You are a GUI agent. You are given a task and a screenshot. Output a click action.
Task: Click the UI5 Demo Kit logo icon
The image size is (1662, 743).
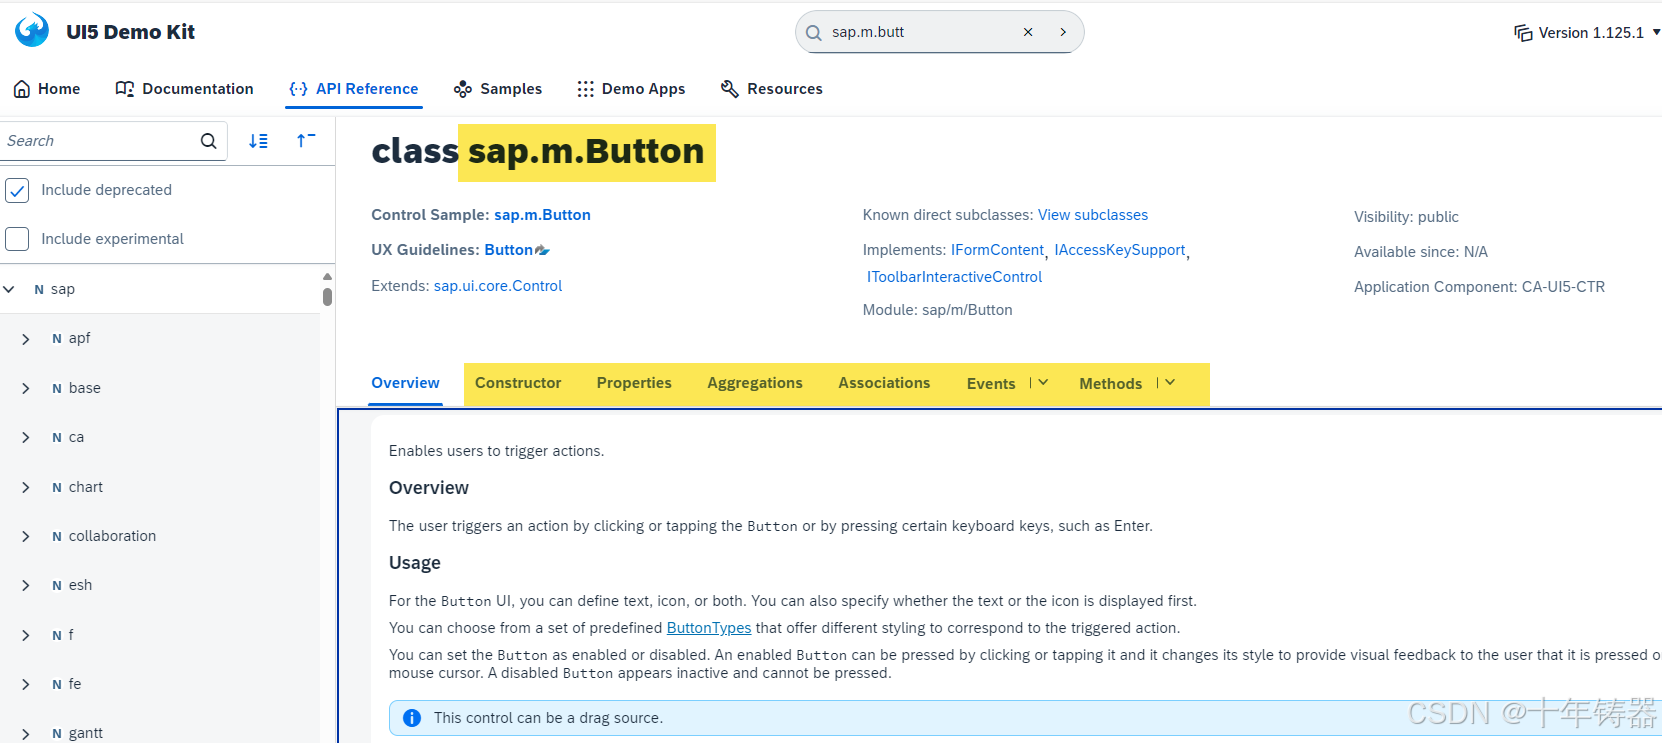[32, 30]
